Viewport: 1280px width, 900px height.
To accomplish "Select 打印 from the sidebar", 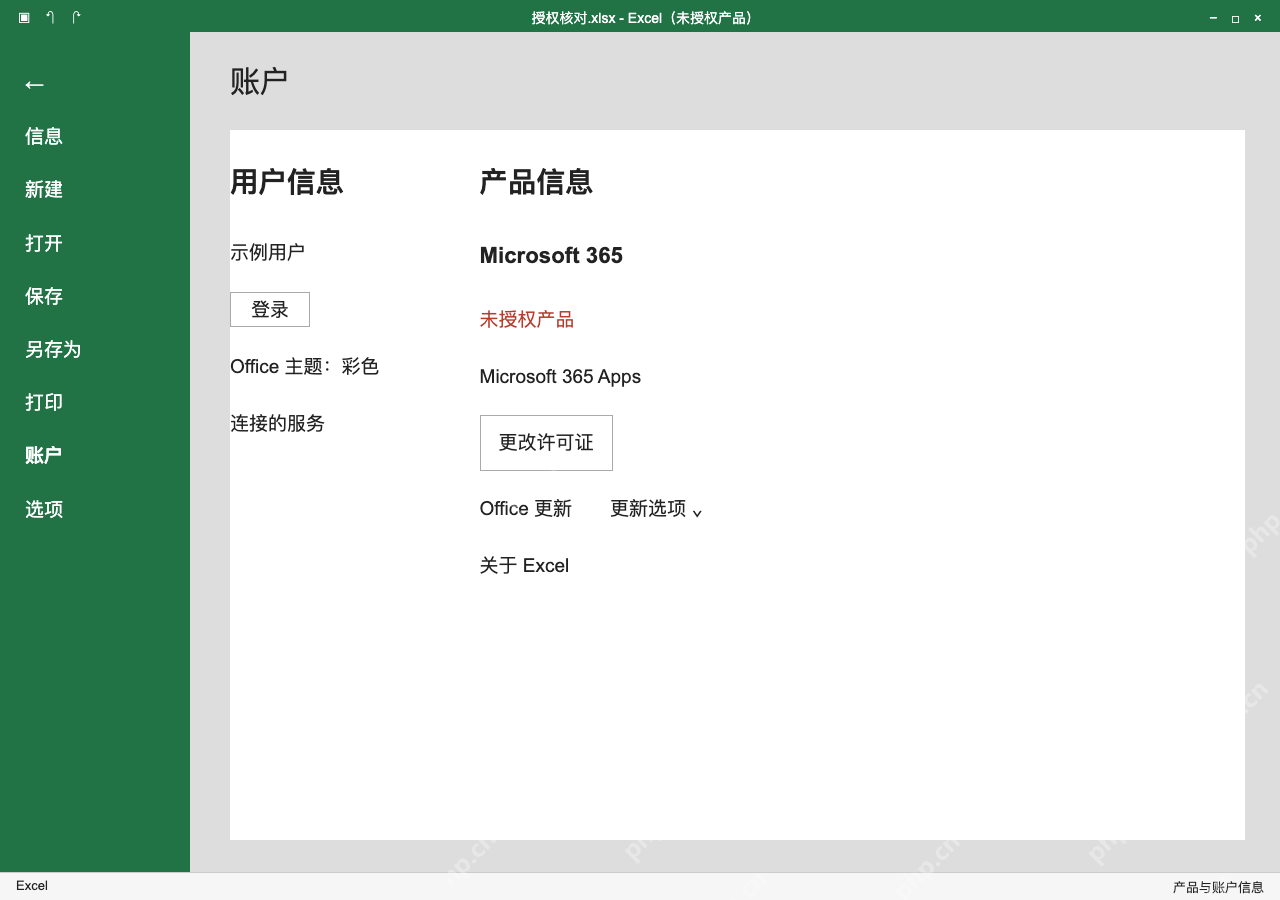I will [x=44, y=402].
